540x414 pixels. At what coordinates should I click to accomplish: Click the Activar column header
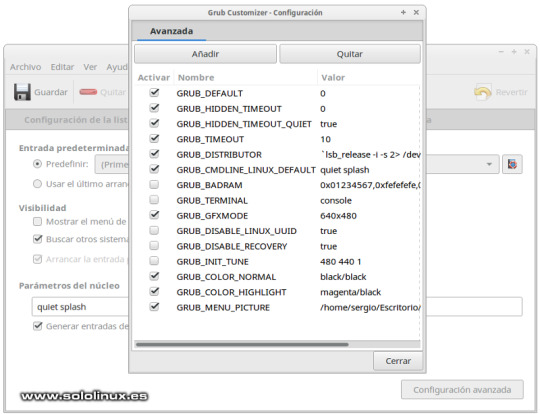[x=154, y=77]
